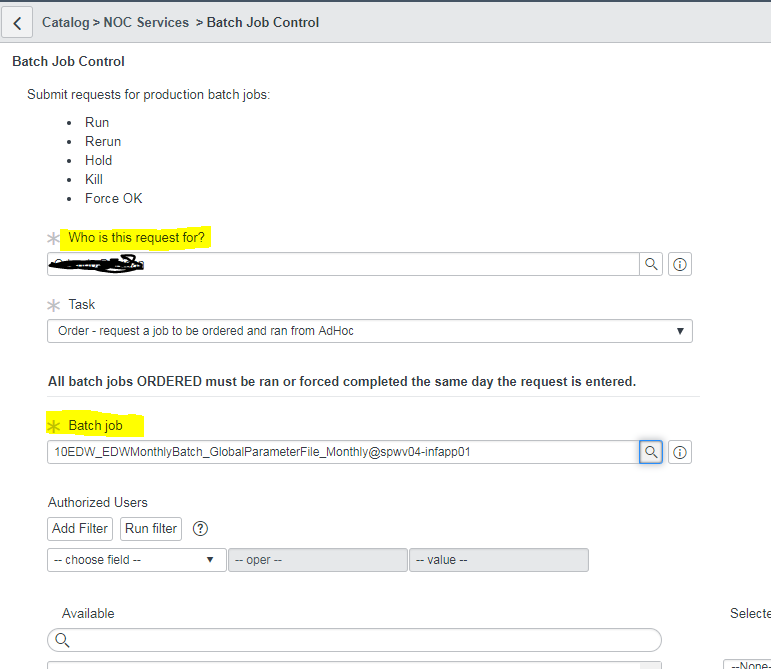Click the disabled 'oper' filter dropdown
The image size is (771, 669).
(318, 560)
